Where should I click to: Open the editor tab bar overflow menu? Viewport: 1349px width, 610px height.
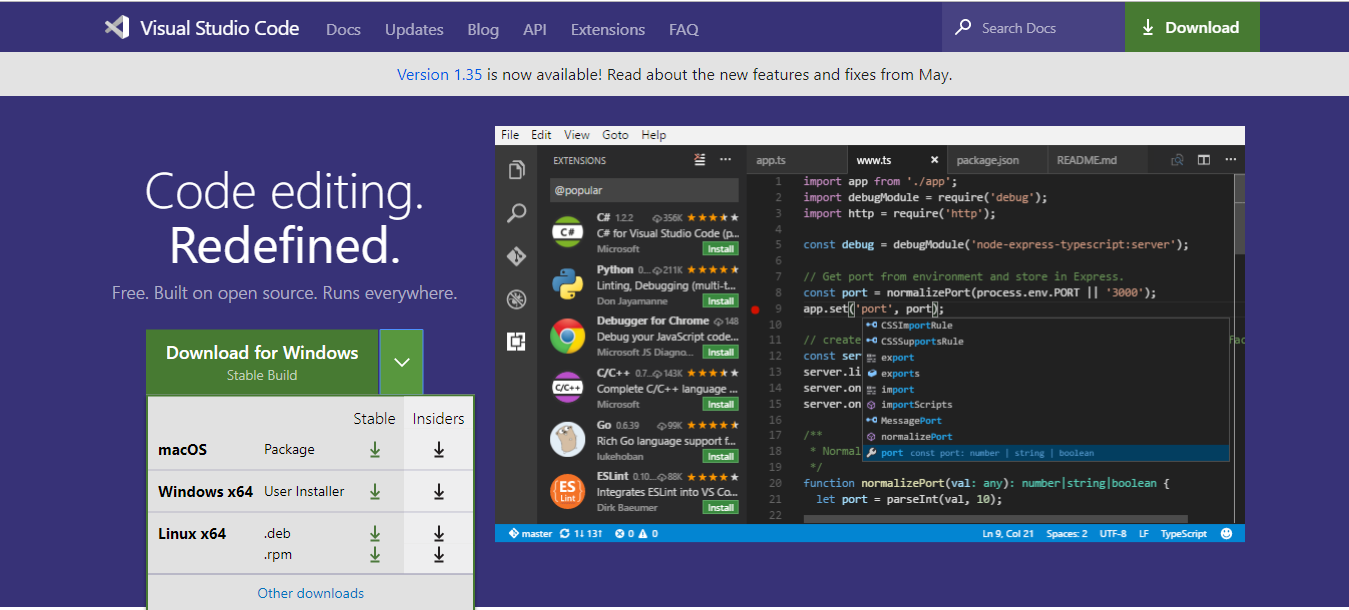[1231, 159]
